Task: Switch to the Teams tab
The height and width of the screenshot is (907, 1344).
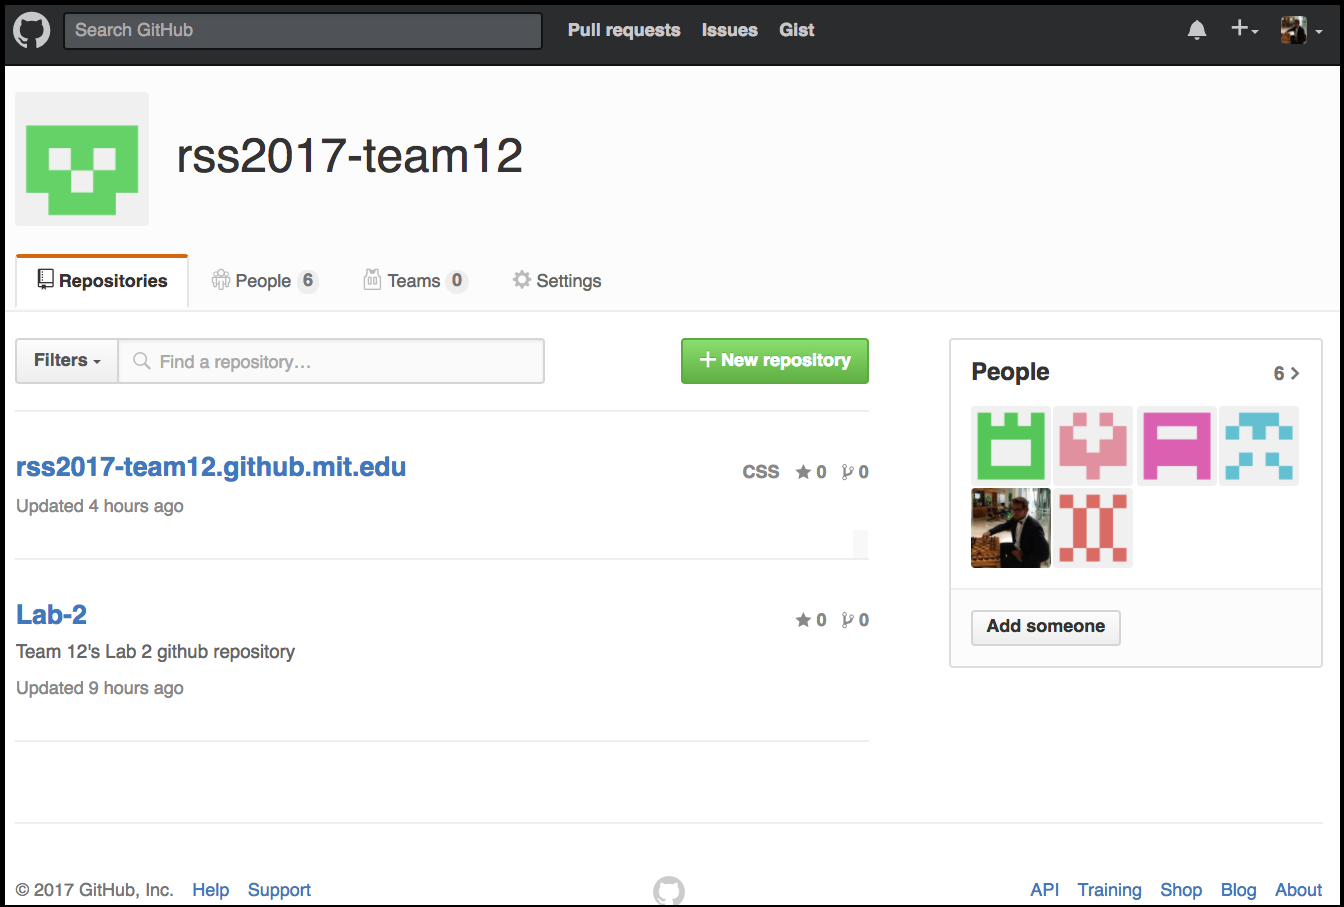Action: coord(414,281)
